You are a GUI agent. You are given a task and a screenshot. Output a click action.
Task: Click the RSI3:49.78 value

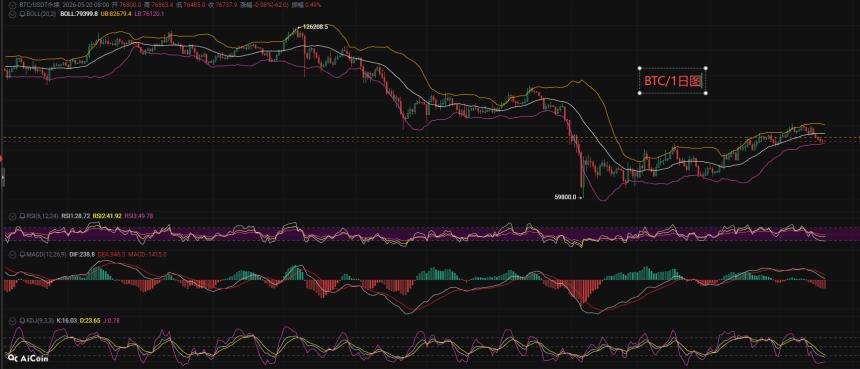click(139, 216)
